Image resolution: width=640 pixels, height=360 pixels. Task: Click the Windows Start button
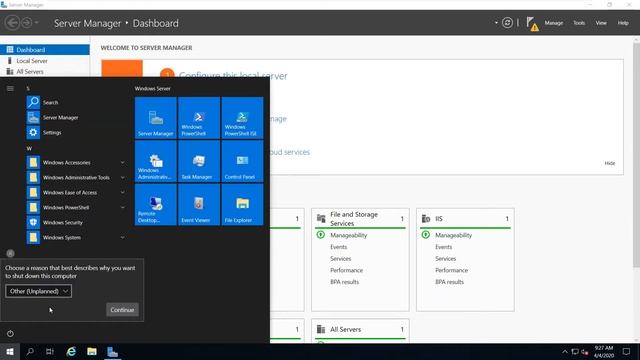click(10, 351)
